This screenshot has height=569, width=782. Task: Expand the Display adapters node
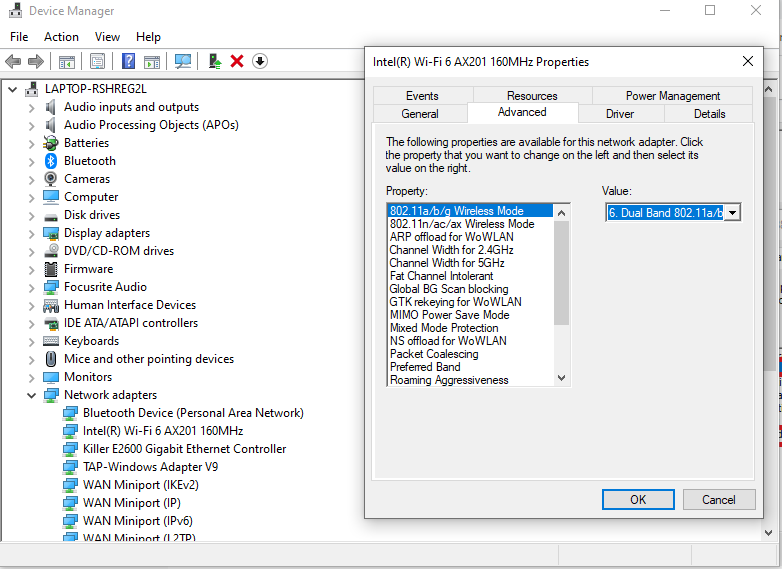[x=31, y=233]
